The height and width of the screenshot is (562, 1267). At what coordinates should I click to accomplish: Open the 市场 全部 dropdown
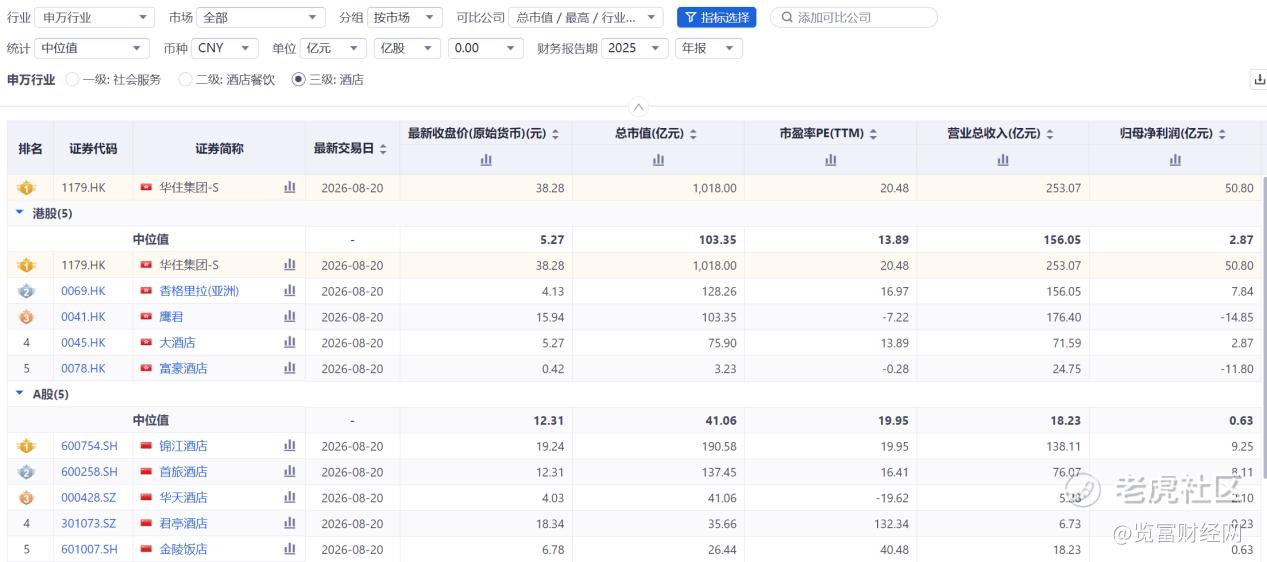coord(261,18)
